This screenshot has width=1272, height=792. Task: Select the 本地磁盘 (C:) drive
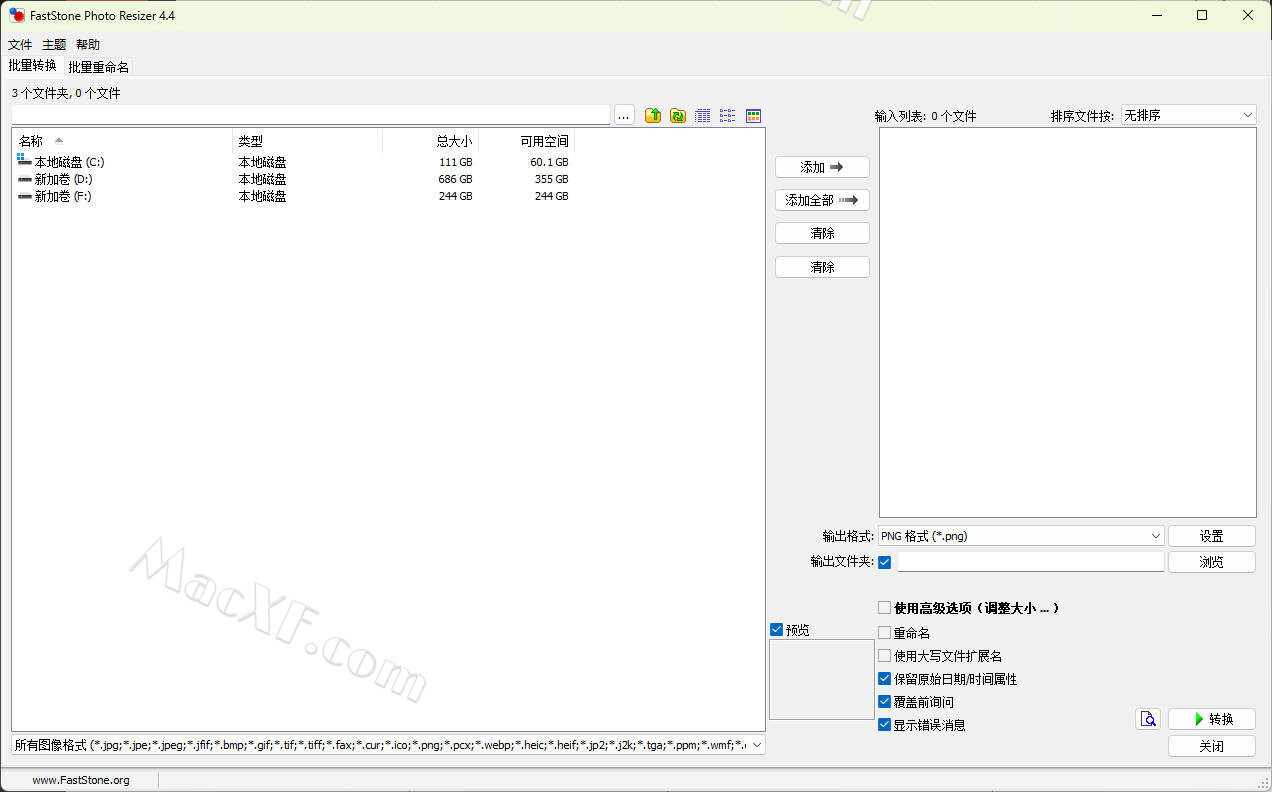click(x=69, y=162)
